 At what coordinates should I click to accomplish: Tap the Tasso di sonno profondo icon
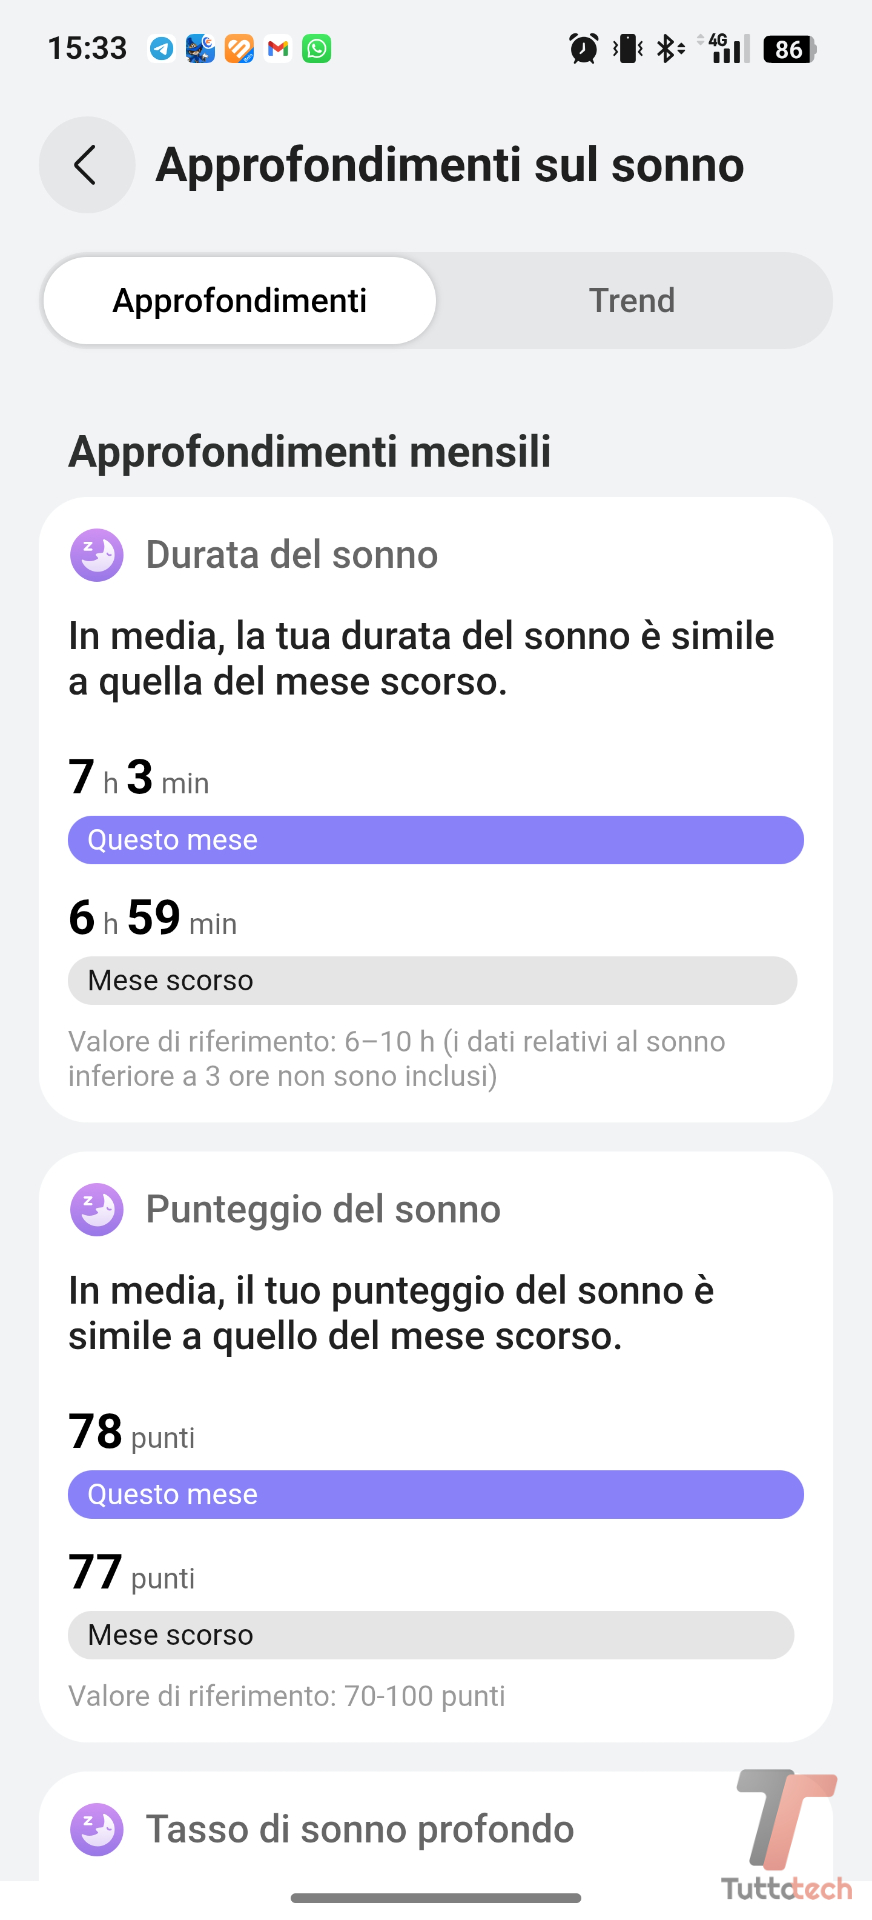97,1829
